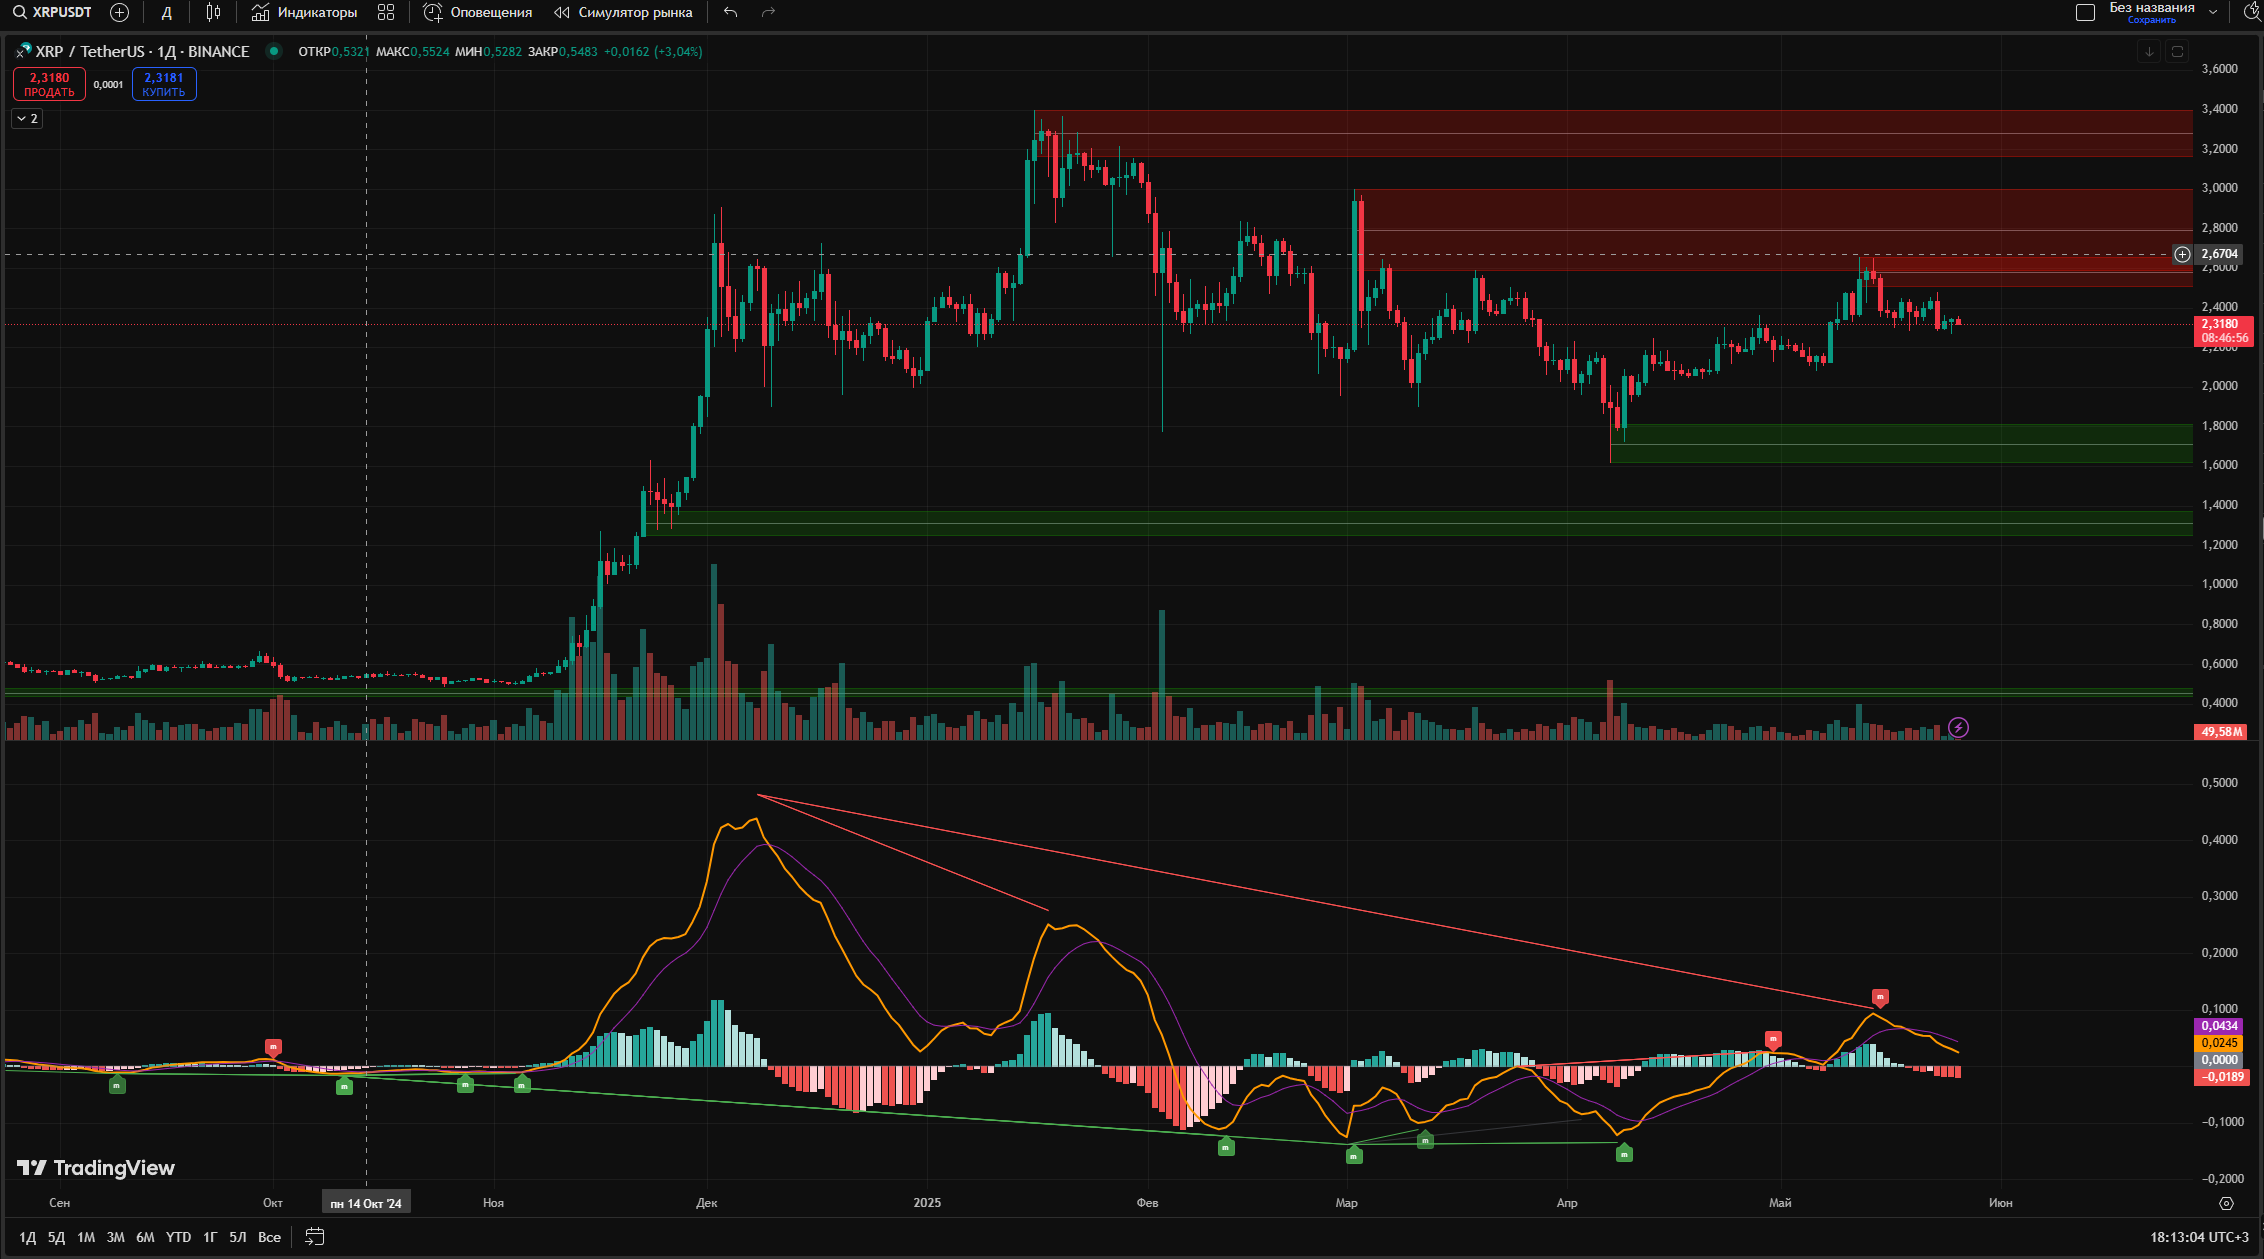Viewport: 2264px width, 1259px height.
Task: Redo the last chart action
Action: [768, 13]
